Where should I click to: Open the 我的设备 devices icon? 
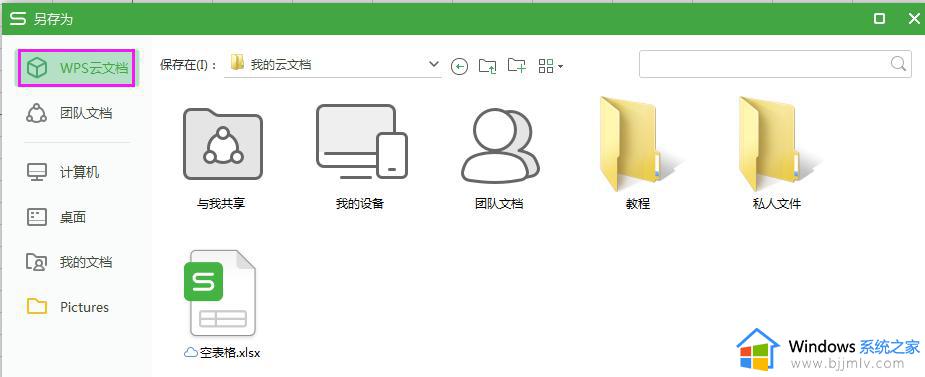pyautogui.click(x=362, y=142)
